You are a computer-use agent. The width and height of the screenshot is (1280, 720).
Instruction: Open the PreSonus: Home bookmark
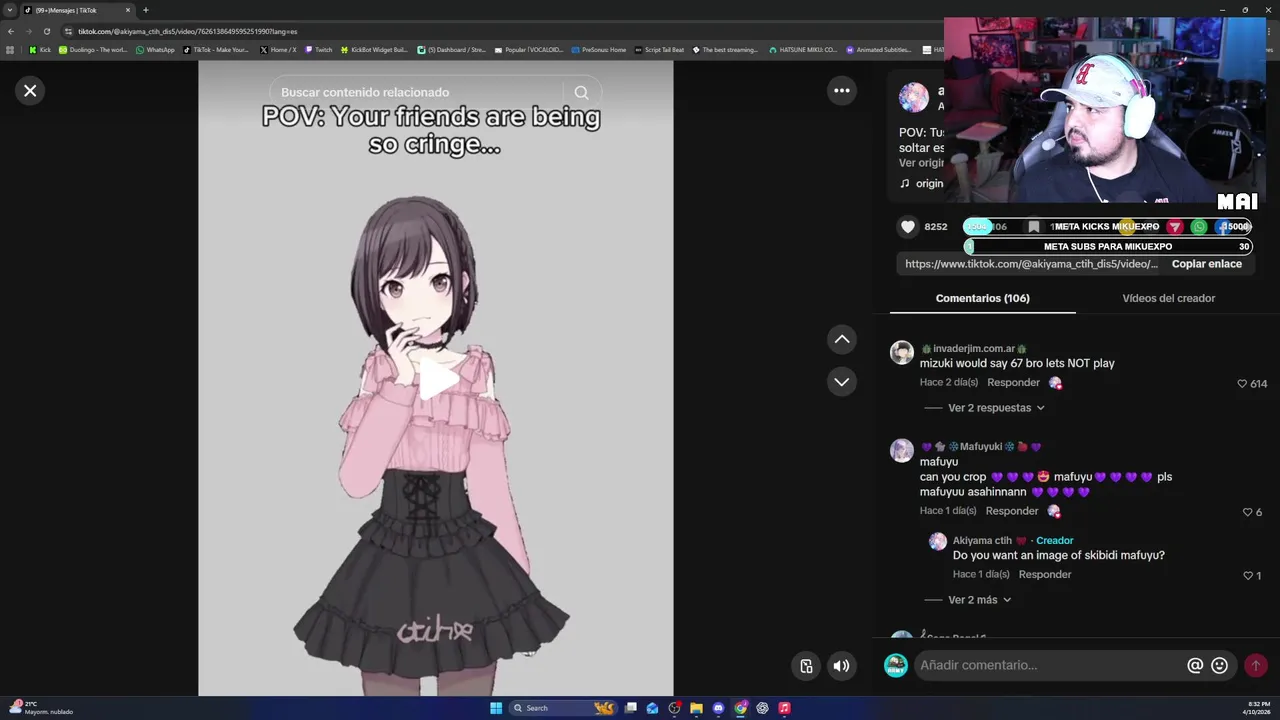tap(598, 49)
